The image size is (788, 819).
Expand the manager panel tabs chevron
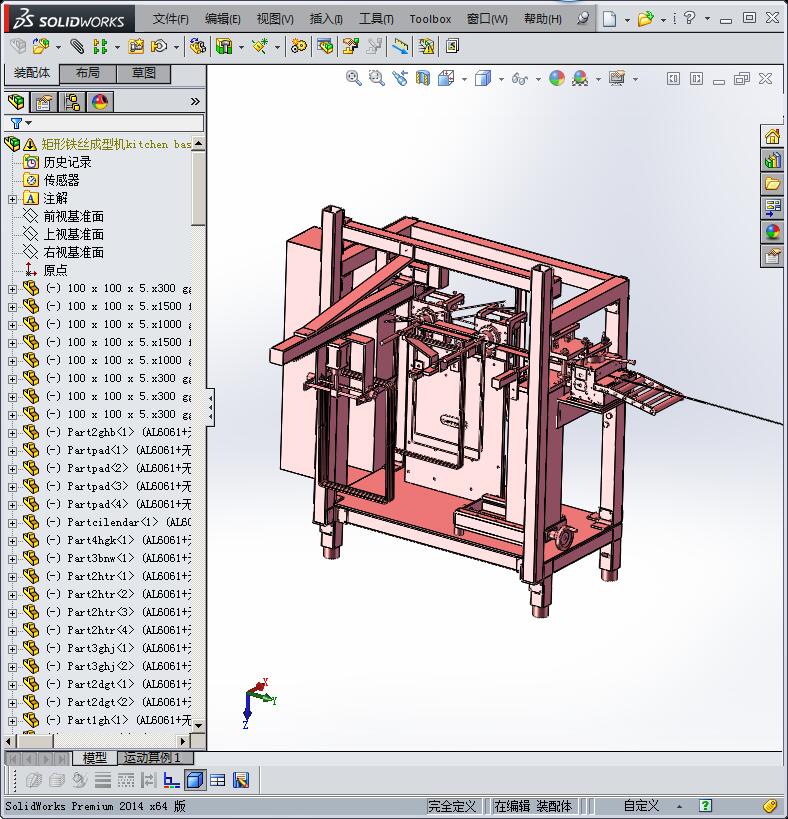tap(195, 101)
